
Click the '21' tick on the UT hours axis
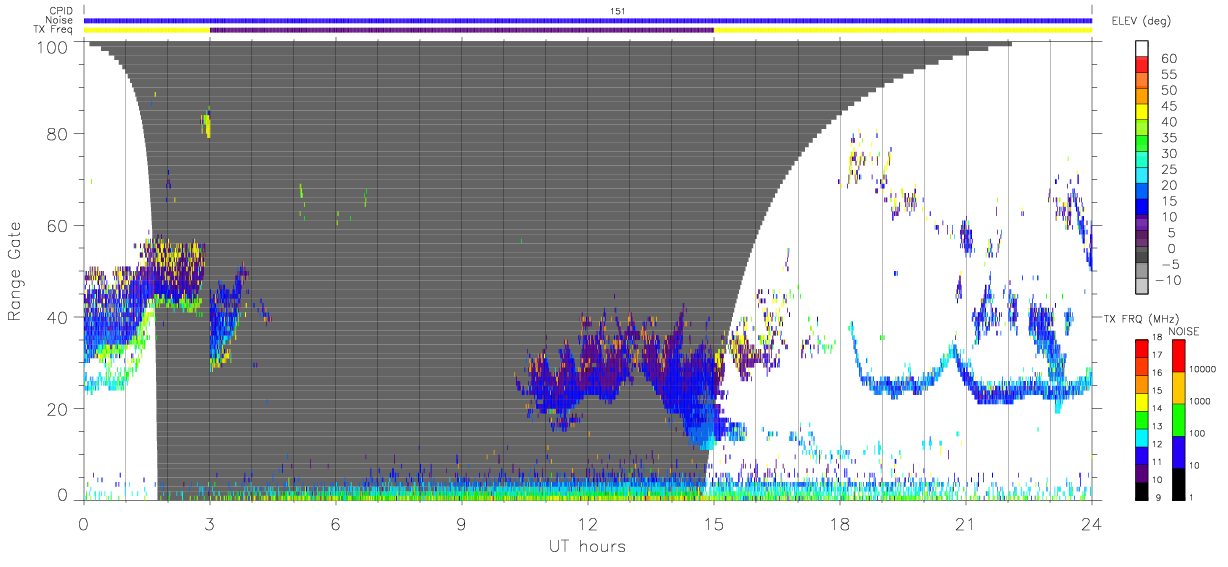coord(965,523)
